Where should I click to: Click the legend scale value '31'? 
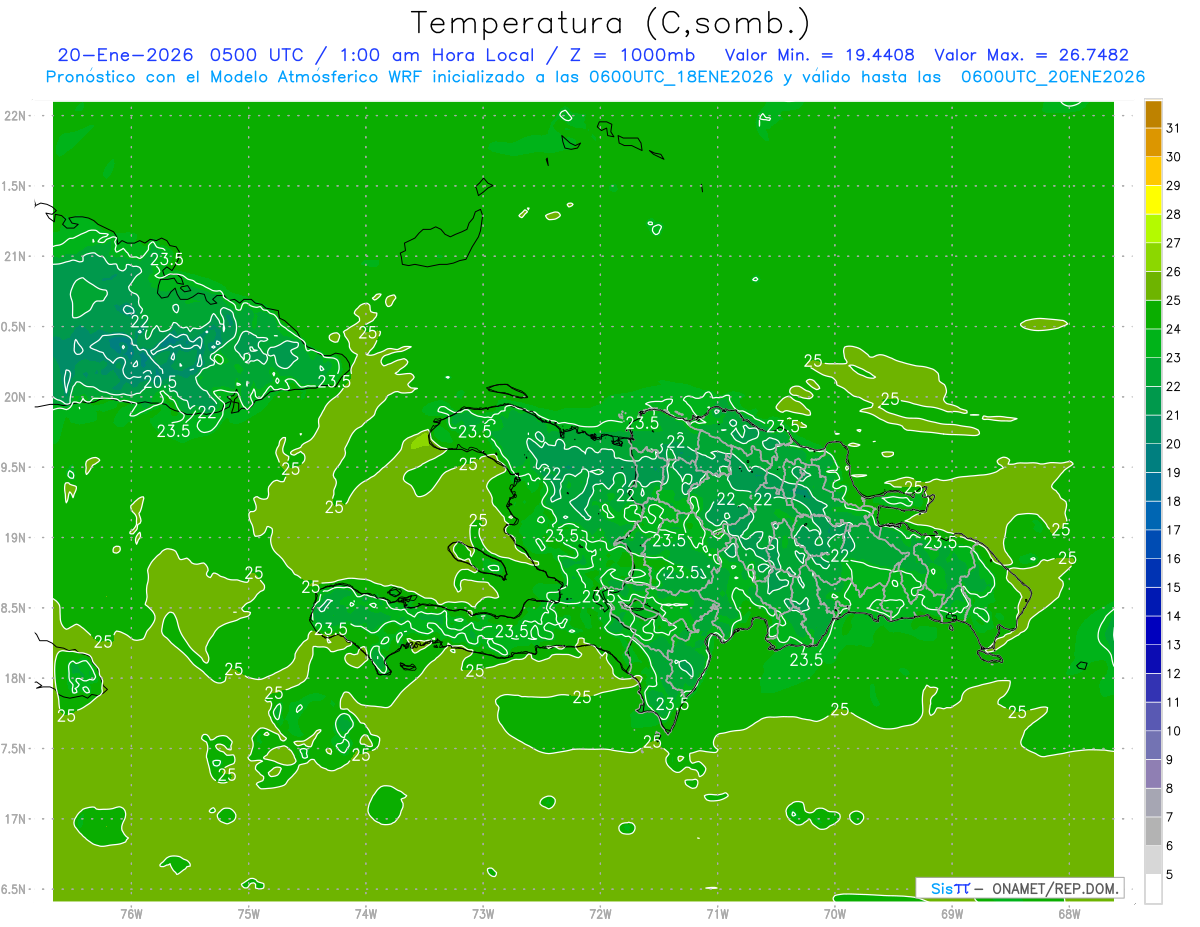pyautogui.click(x=1173, y=128)
